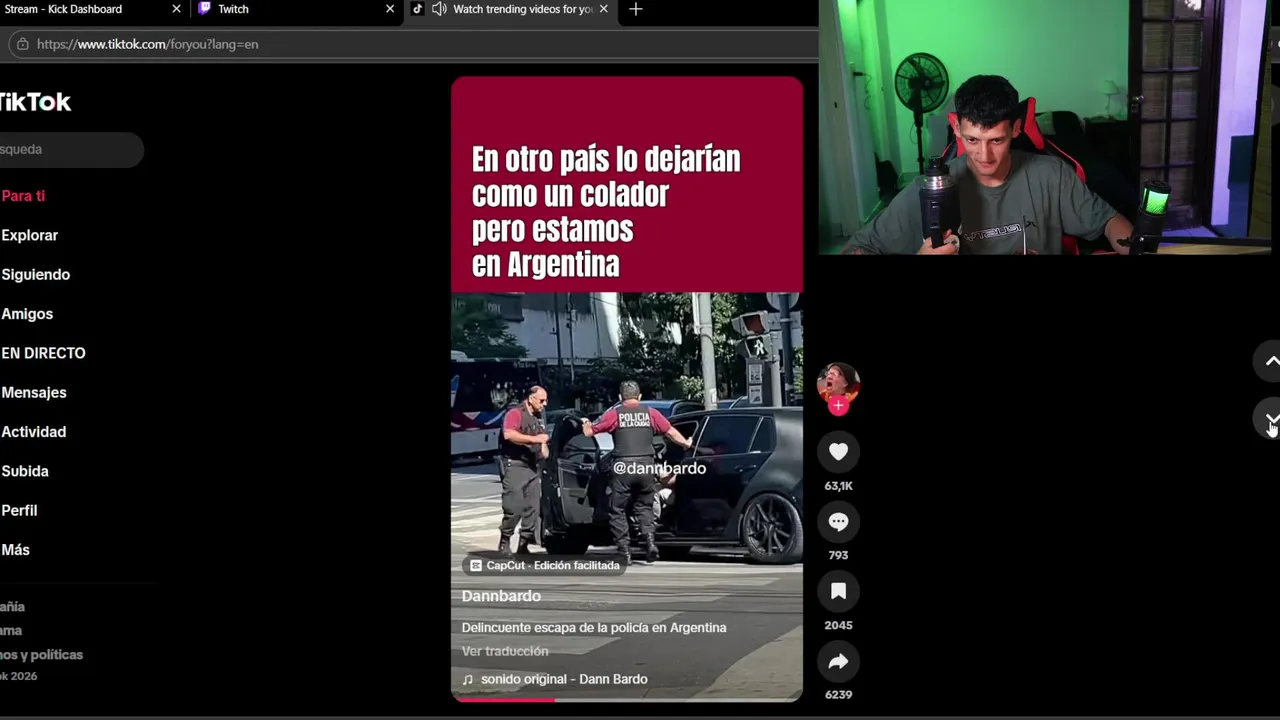Viewport: 1280px width, 720px height.
Task: Open Perfil in the sidebar
Action: tap(19, 510)
